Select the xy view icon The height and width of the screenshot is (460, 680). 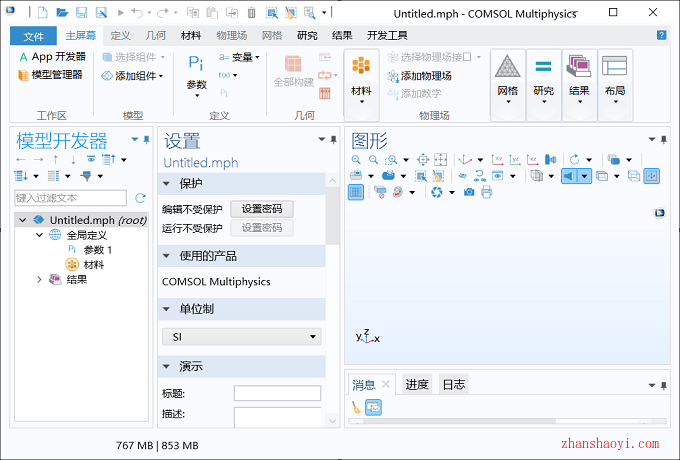tap(497, 160)
